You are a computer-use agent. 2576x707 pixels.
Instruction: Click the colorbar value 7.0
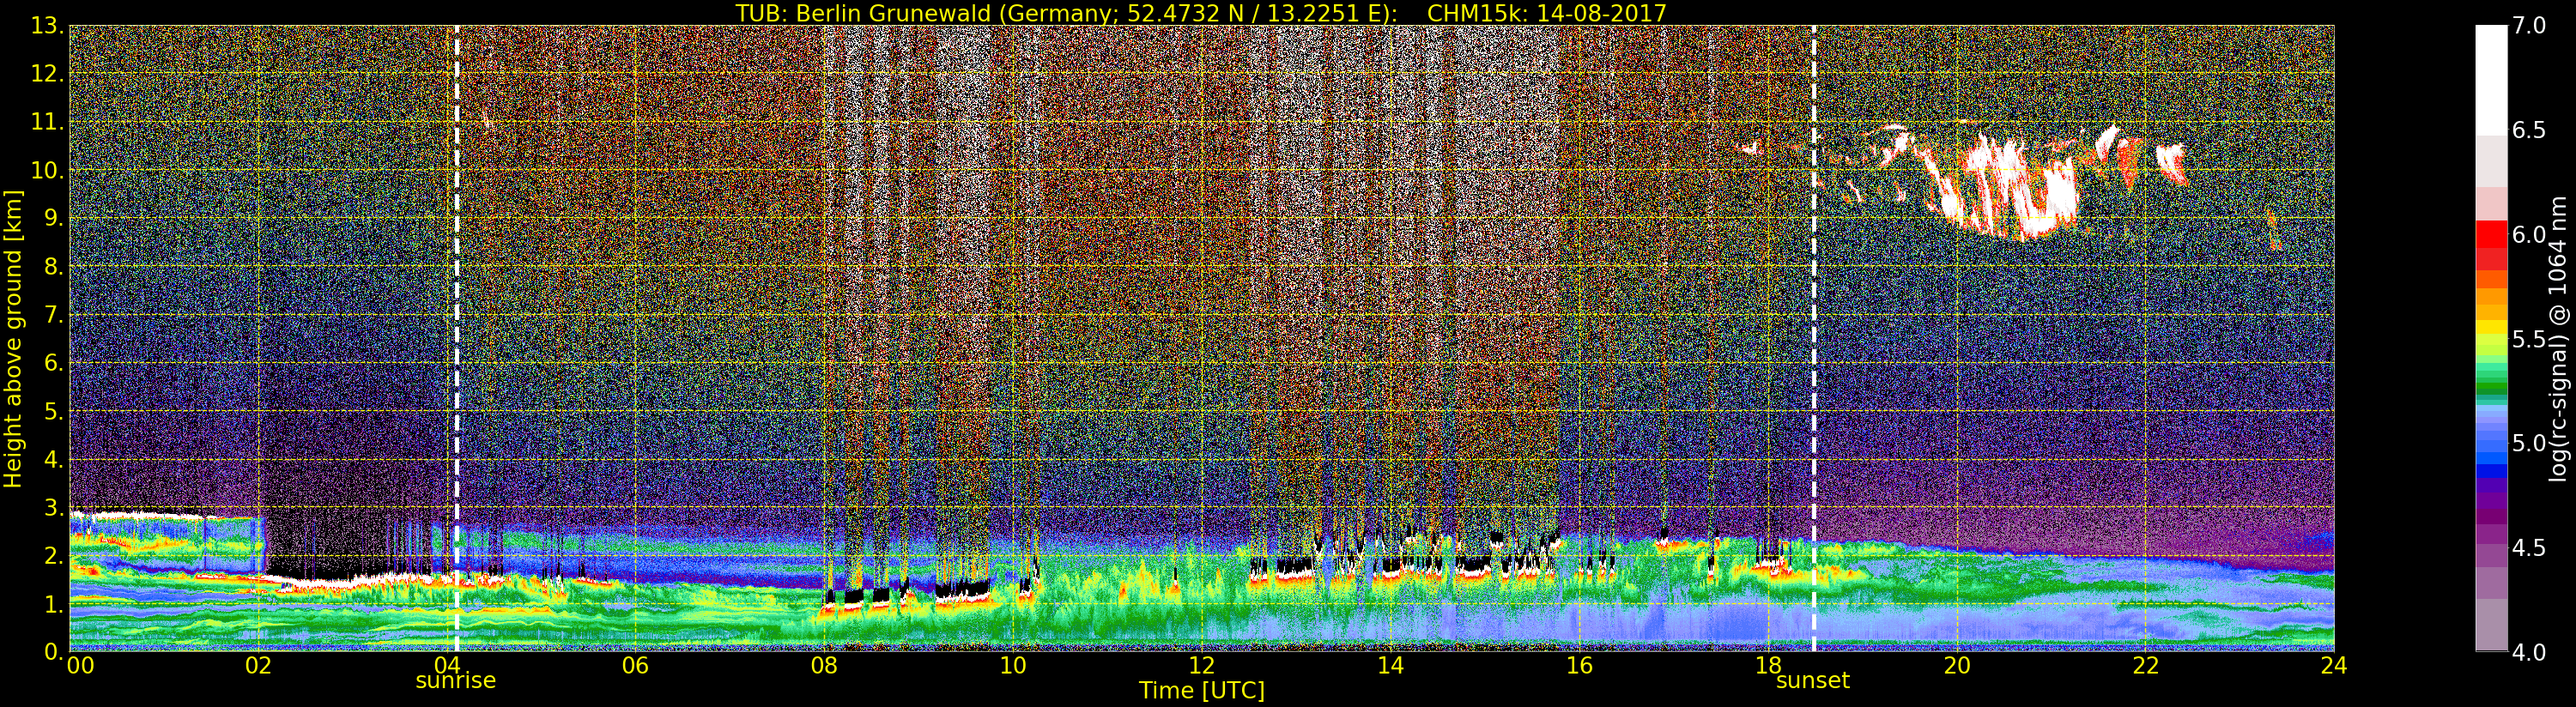2529,26
